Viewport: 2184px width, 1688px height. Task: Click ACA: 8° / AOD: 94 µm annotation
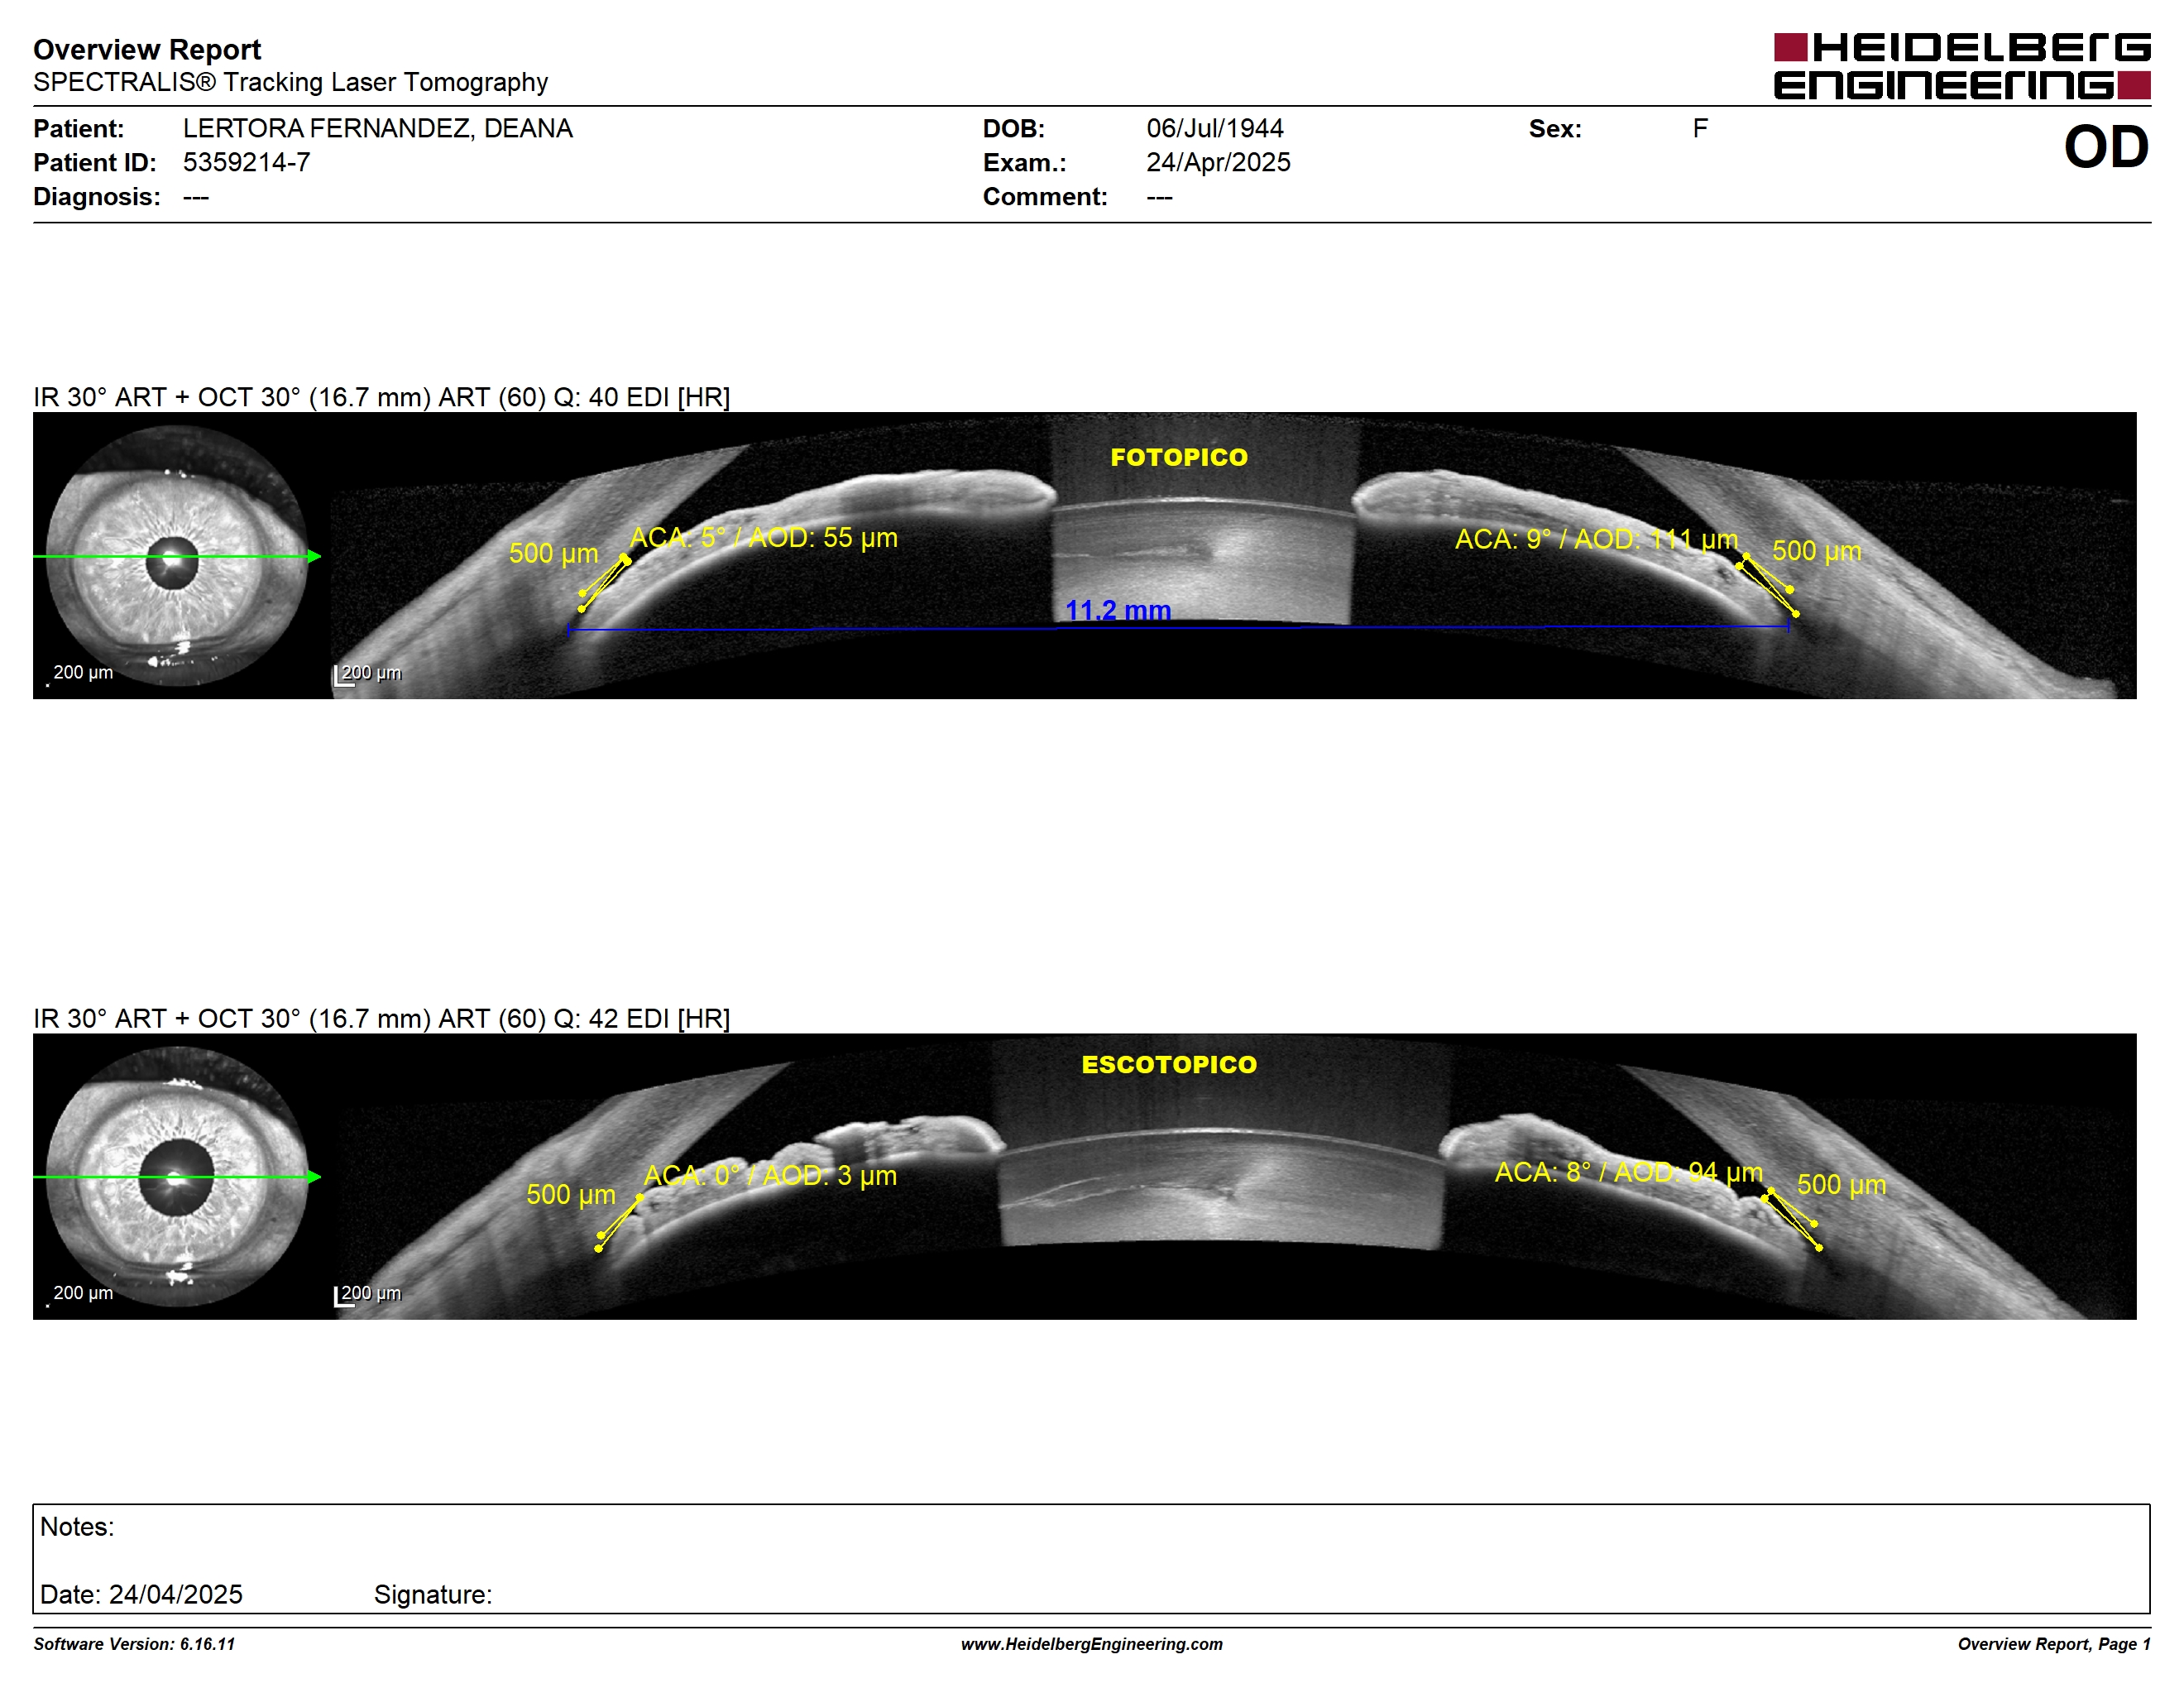coord(1629,1172)
